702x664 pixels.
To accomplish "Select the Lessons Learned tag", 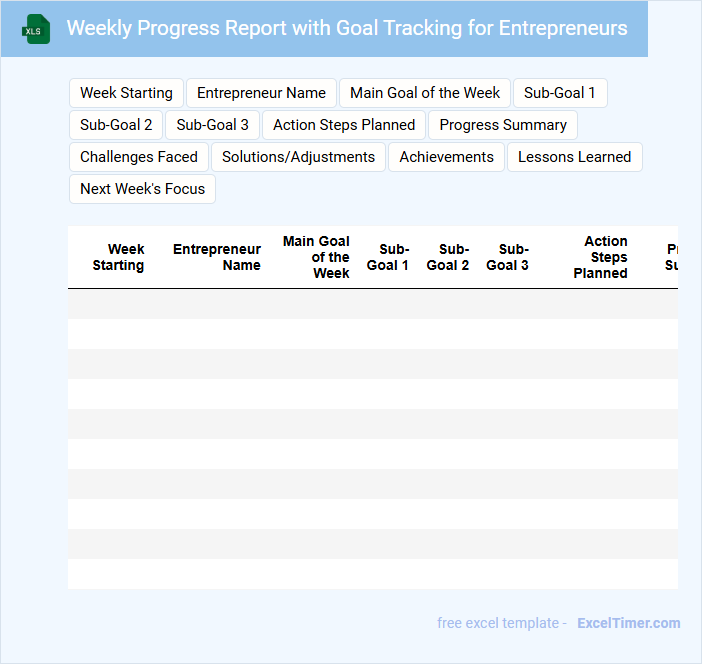I will [x=574, y=157].
